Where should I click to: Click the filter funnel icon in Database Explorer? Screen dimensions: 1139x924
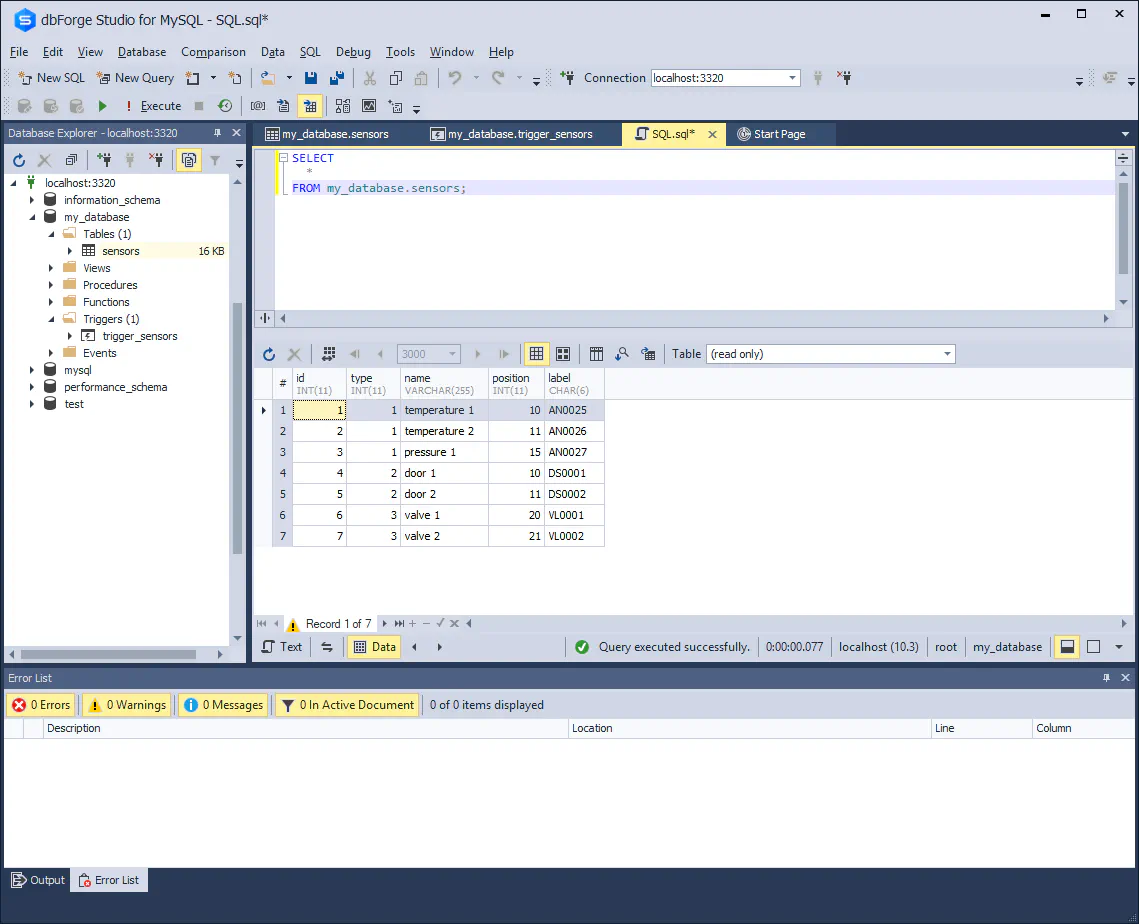[x=215, y=161]
